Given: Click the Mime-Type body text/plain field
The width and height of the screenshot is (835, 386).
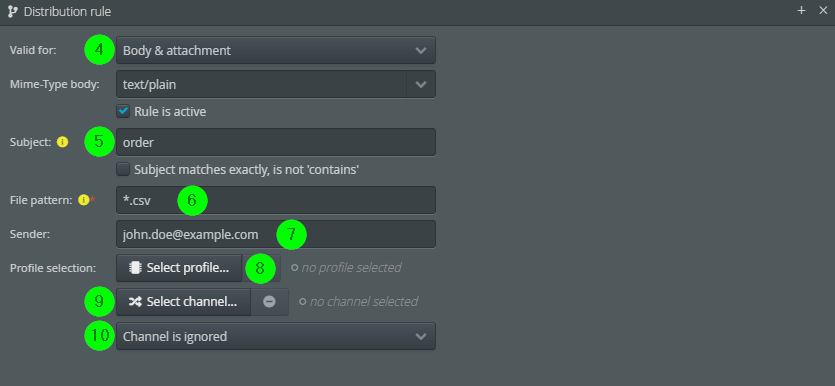Looking at the screenshot, I should tap(261, 84).
